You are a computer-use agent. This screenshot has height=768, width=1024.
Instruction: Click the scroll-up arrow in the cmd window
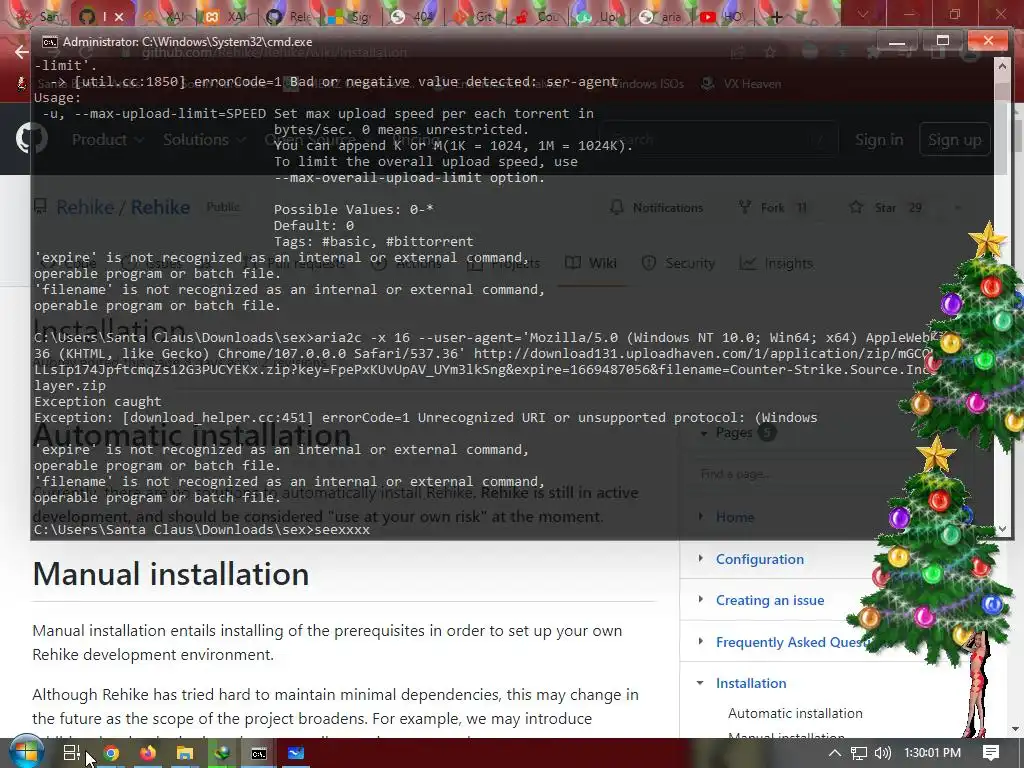click(x=1001, y=65)
